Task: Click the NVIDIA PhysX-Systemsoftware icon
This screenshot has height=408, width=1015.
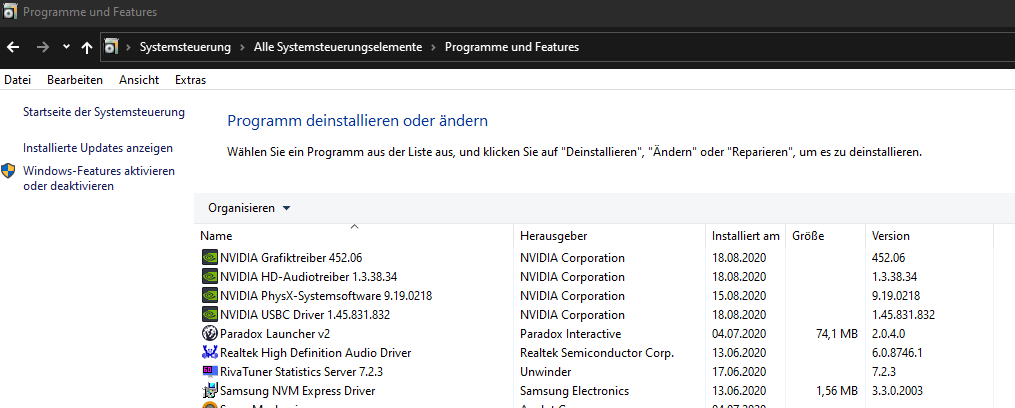Action: (x=210, y=296)
